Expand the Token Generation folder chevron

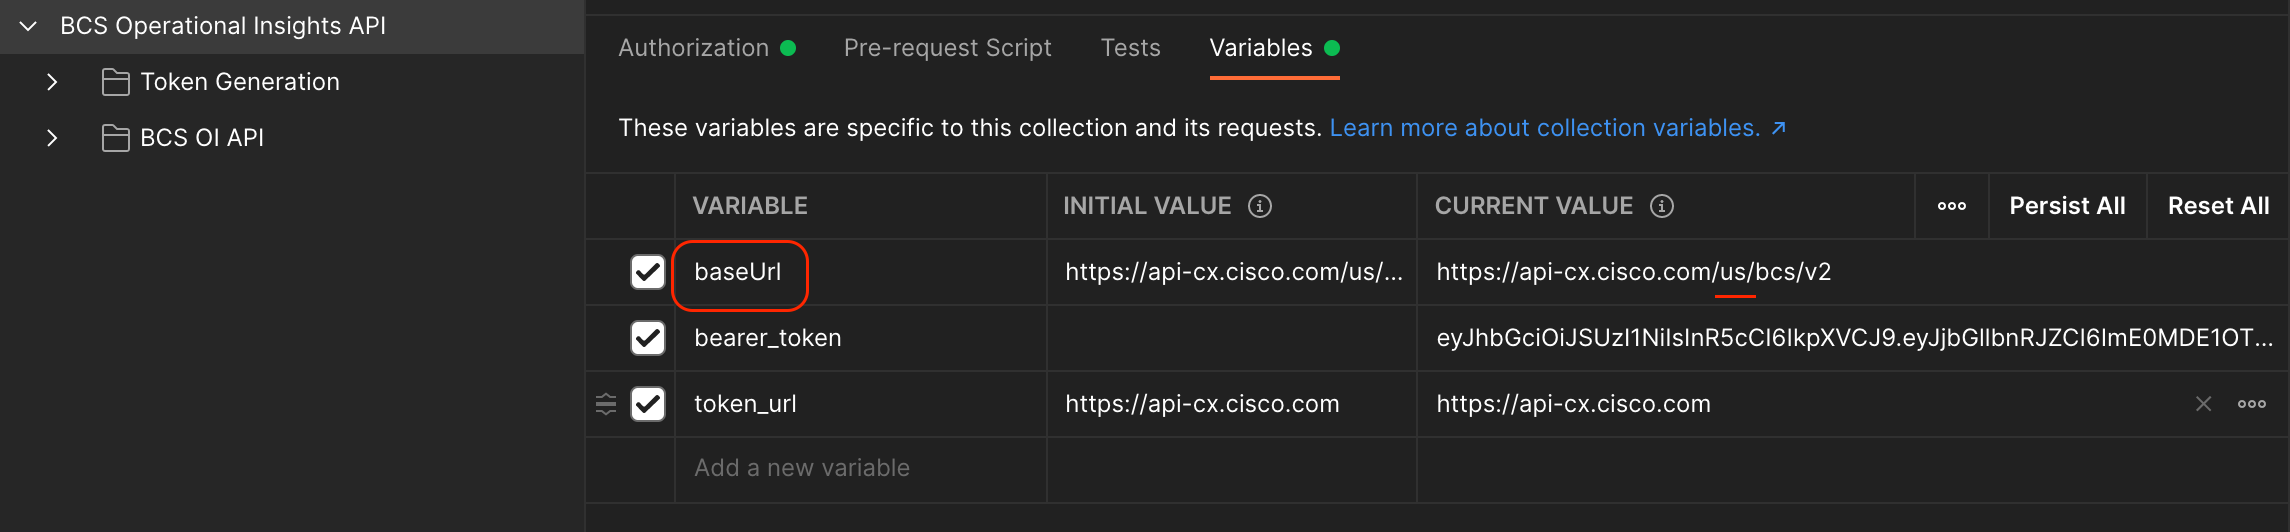(52, 82)
